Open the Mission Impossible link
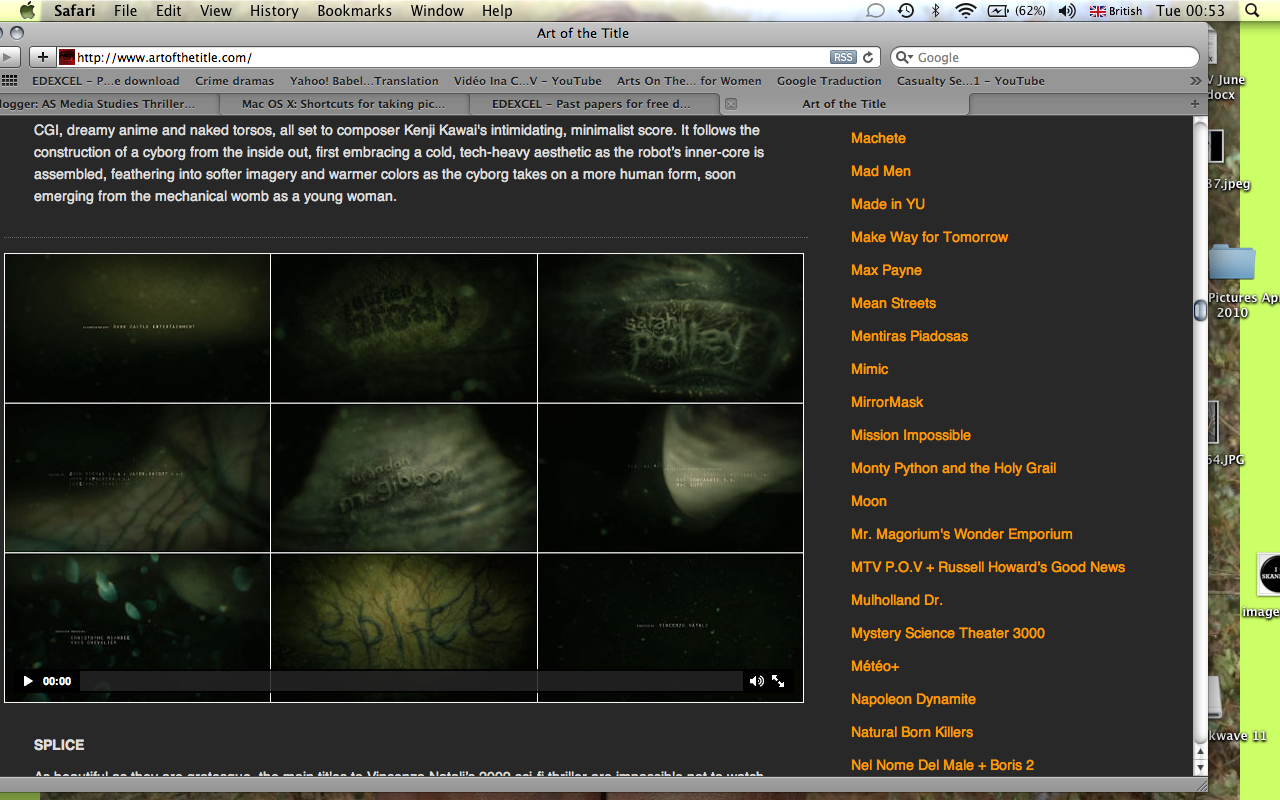Viewport: 1280px width, 800px height. tap(911, 435)
